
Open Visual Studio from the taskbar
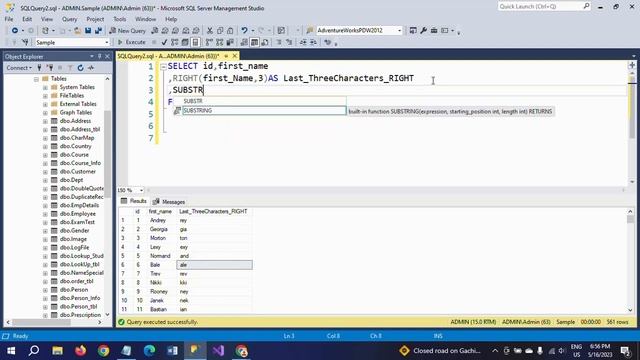point(218,351)
